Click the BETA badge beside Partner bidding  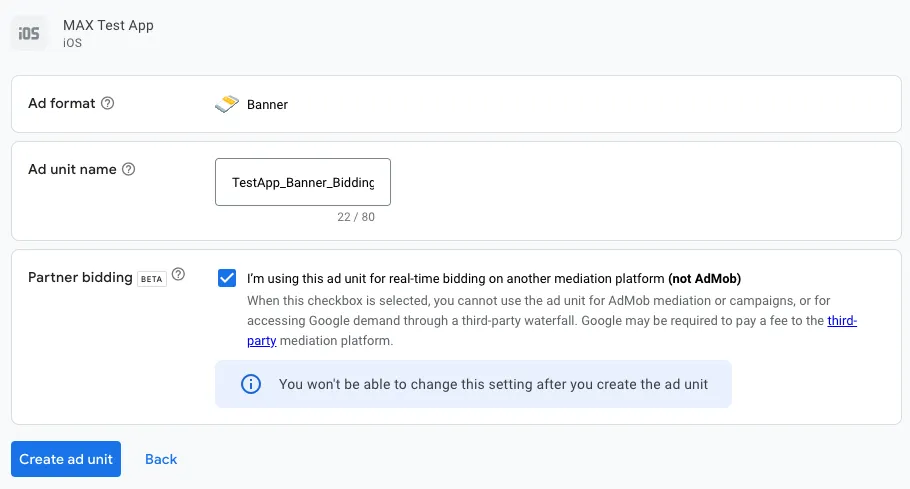pyautogui.click(x=152, y=278)
